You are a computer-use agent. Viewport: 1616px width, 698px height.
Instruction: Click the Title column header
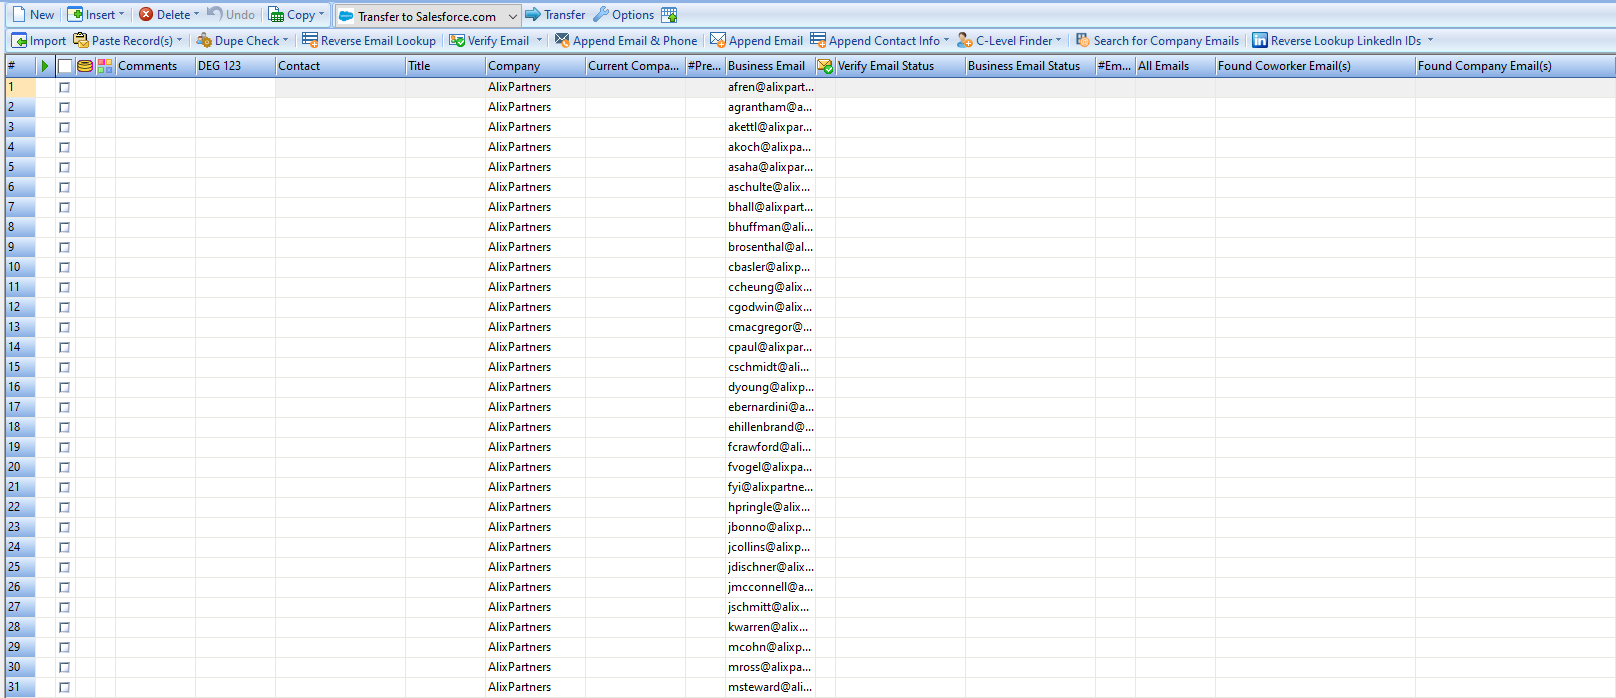click(x=445, y=66)
